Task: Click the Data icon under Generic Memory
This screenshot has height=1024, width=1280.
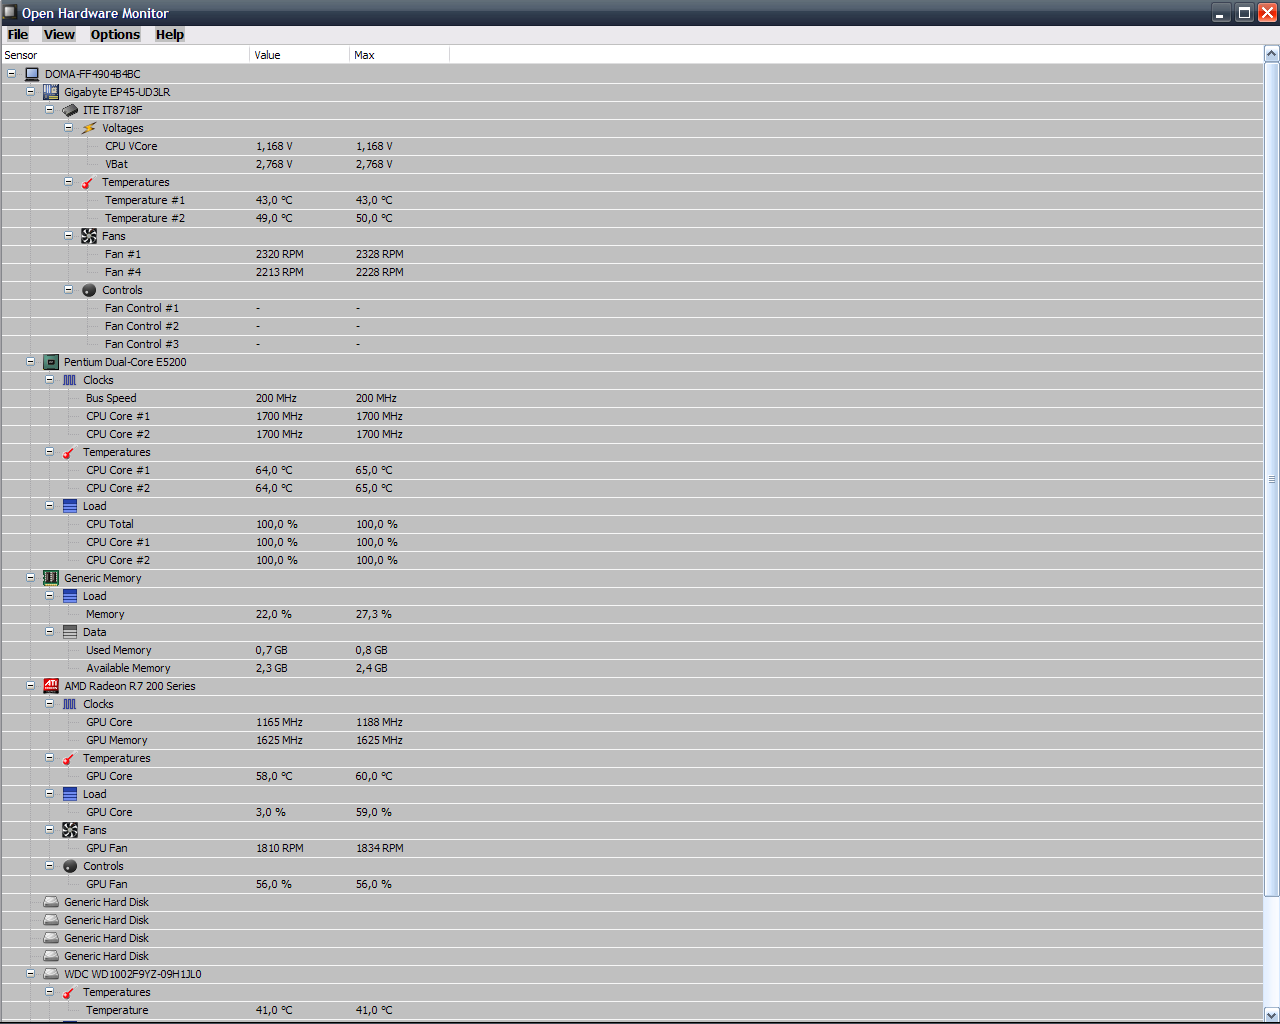Action: [x=70, y=632]
